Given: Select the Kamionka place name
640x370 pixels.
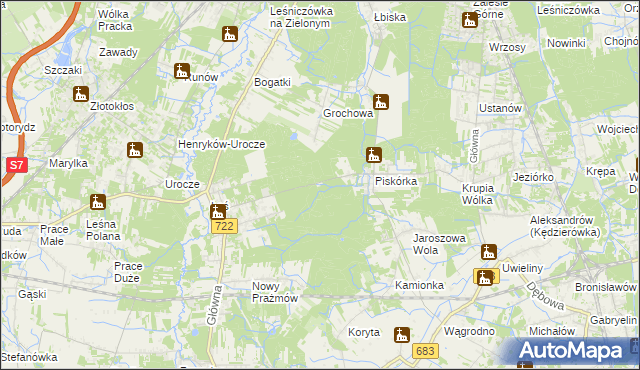Looking at the screenshot, I should (419, 285).
